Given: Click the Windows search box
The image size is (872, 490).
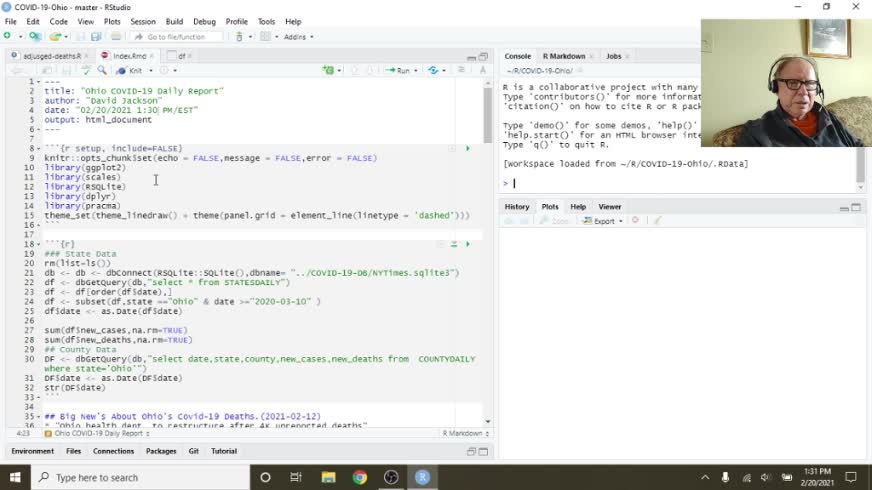Looking at the screenshot, I should [141, 477].
